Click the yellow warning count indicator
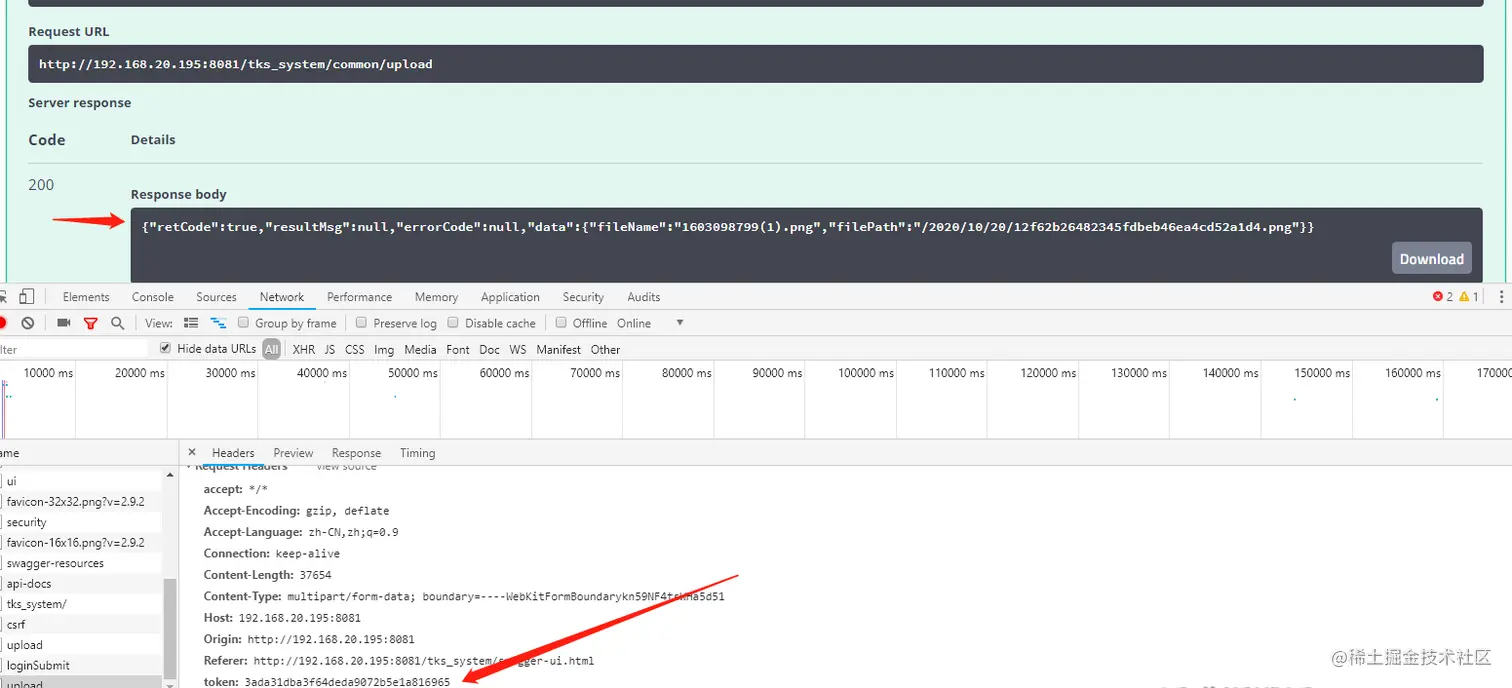1512x688 pixels. (x=1469, y=297)
